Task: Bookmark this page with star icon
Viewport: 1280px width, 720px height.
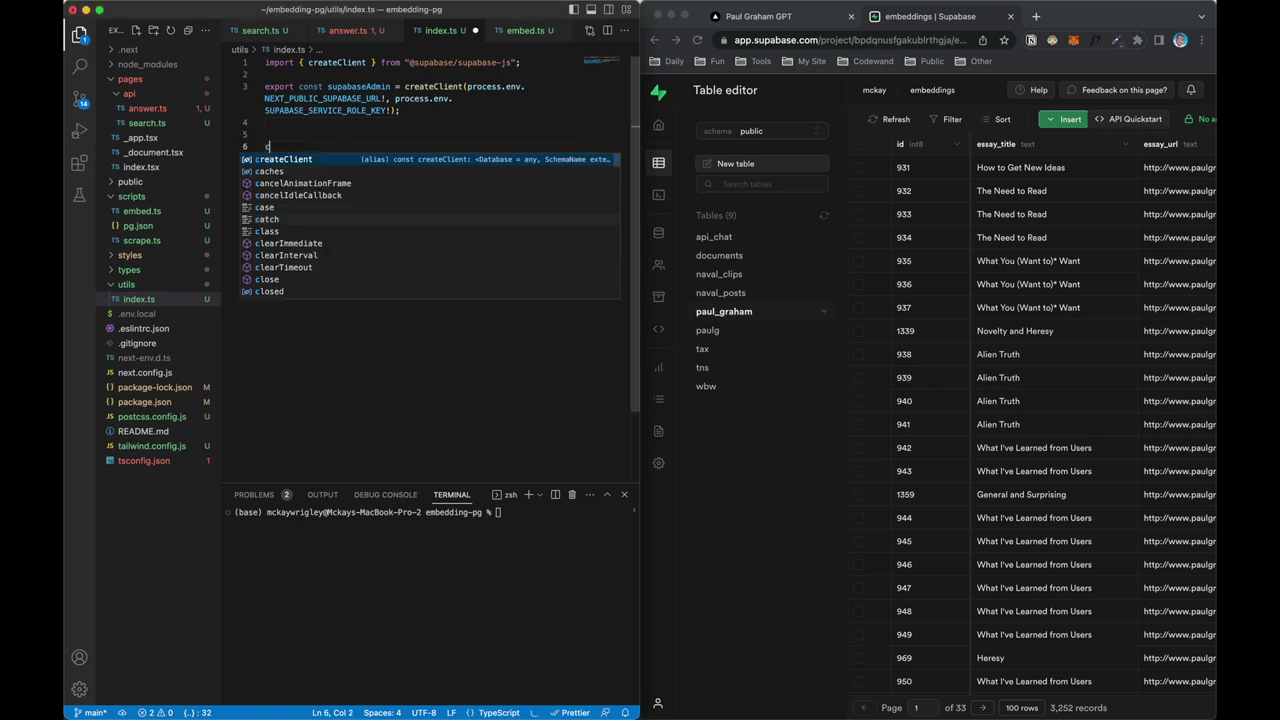Action: click(x=1003, y=40)
